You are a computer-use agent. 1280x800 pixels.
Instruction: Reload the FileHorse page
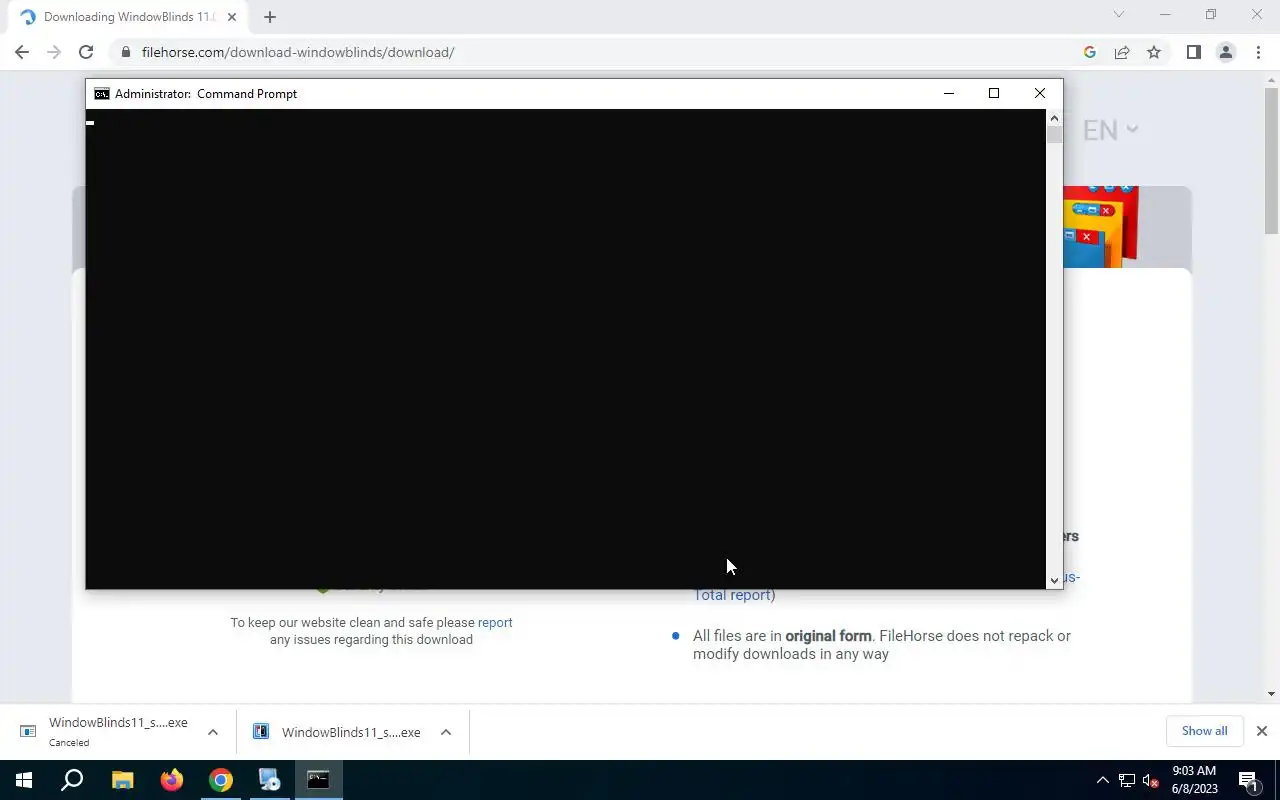[86, 52]
